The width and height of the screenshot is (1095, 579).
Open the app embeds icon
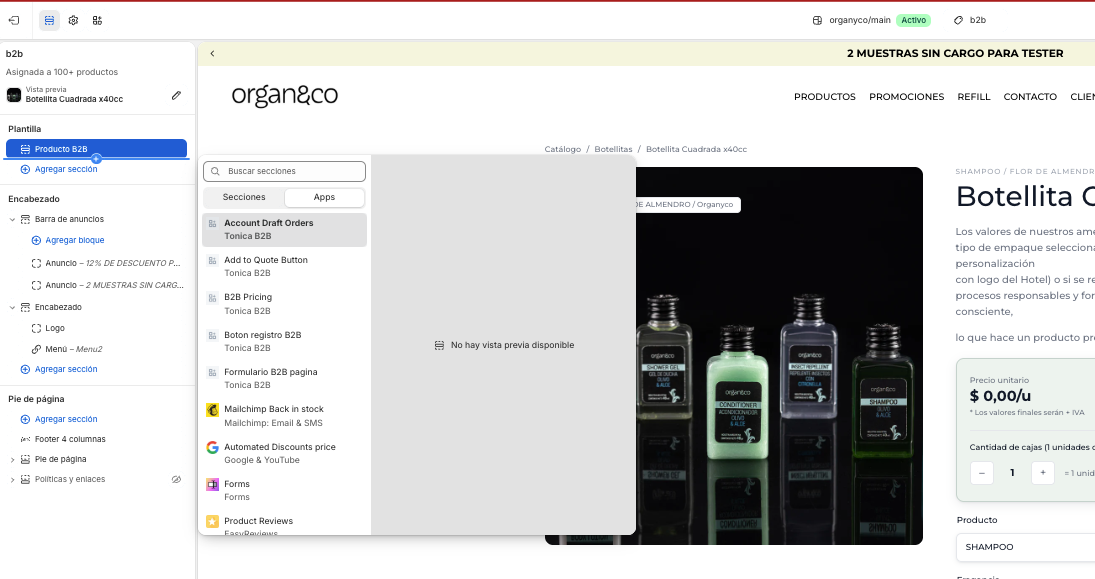97,20
